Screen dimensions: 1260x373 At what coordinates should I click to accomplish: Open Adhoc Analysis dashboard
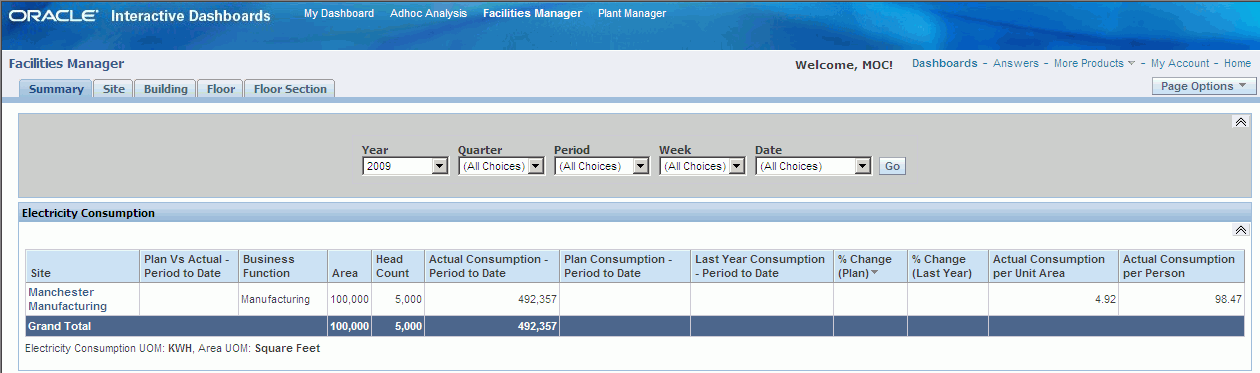coord(428,13)
